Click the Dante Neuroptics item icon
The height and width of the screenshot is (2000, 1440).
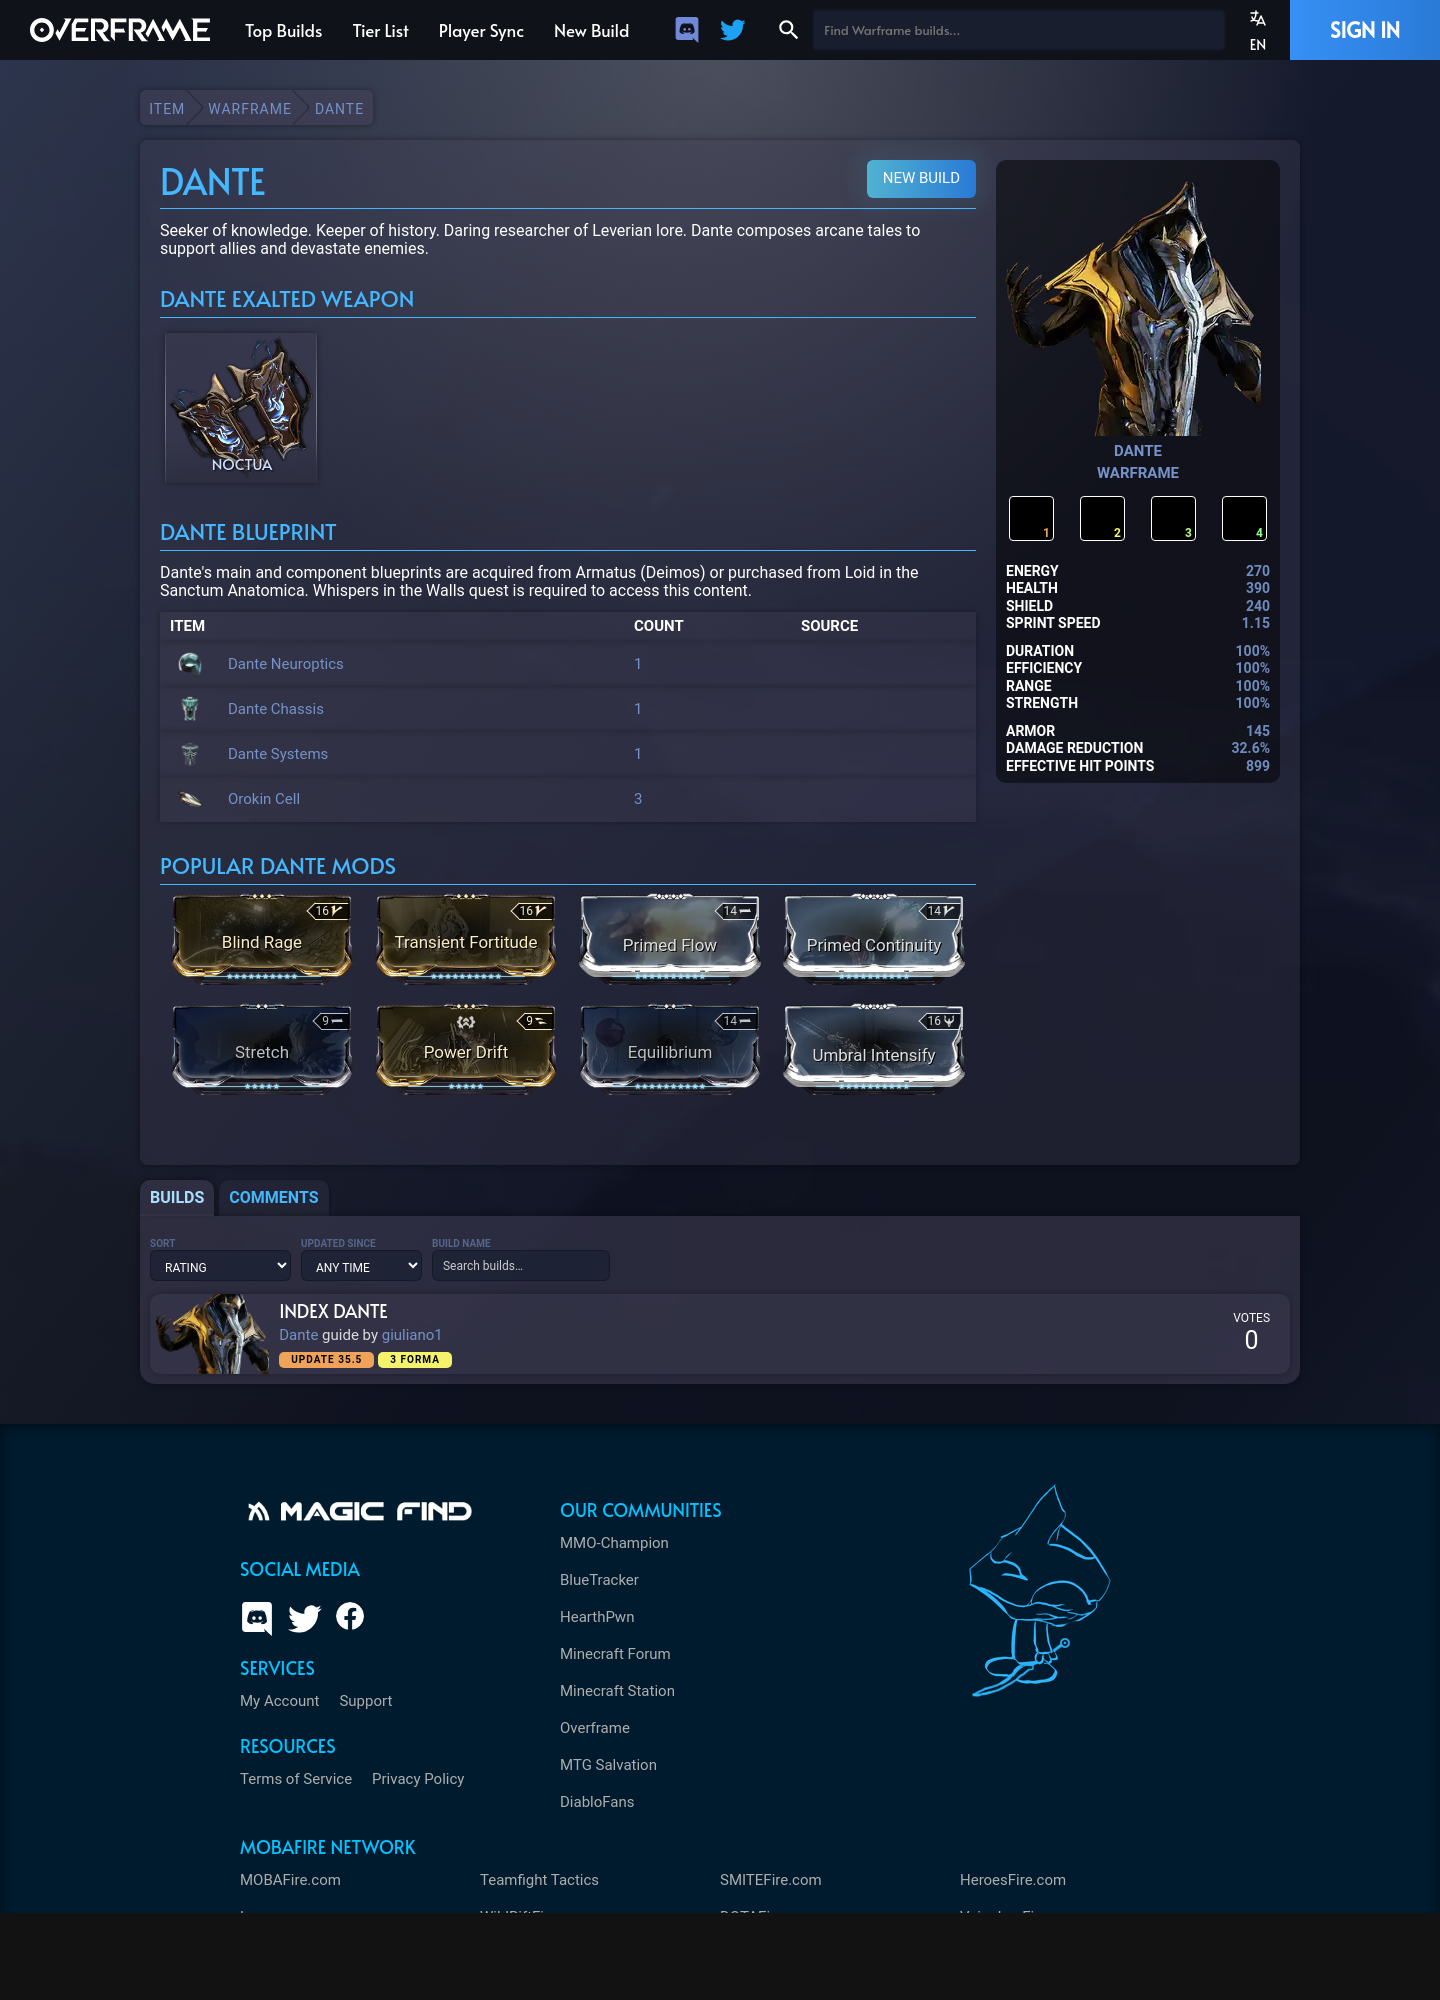pyautogui.click(x=190, y=663)
